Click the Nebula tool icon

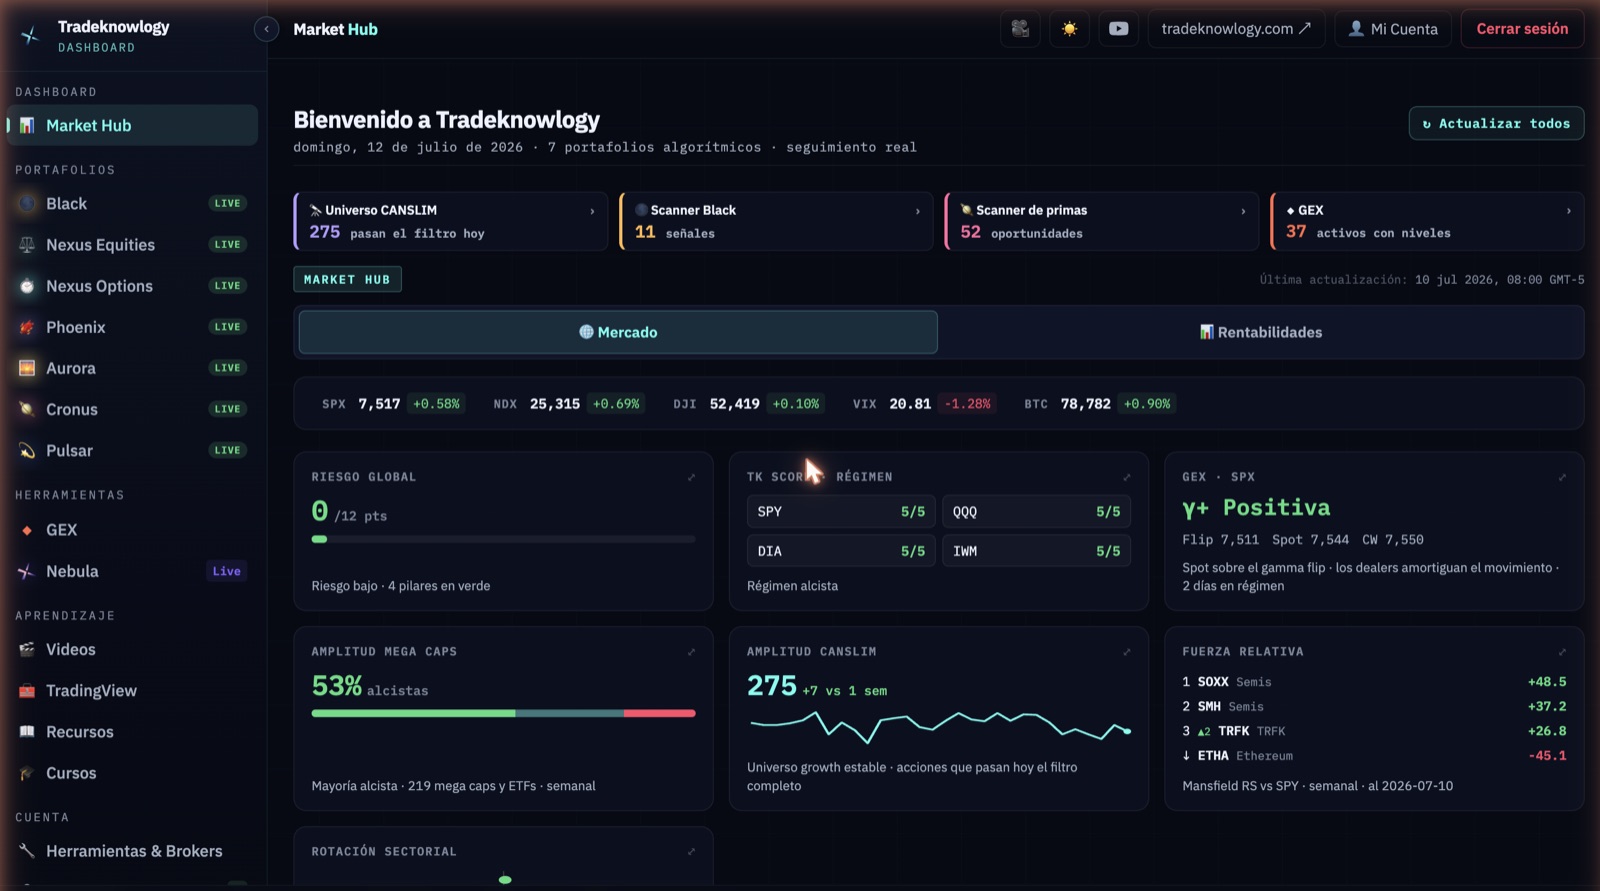click(x=27, y=572)
